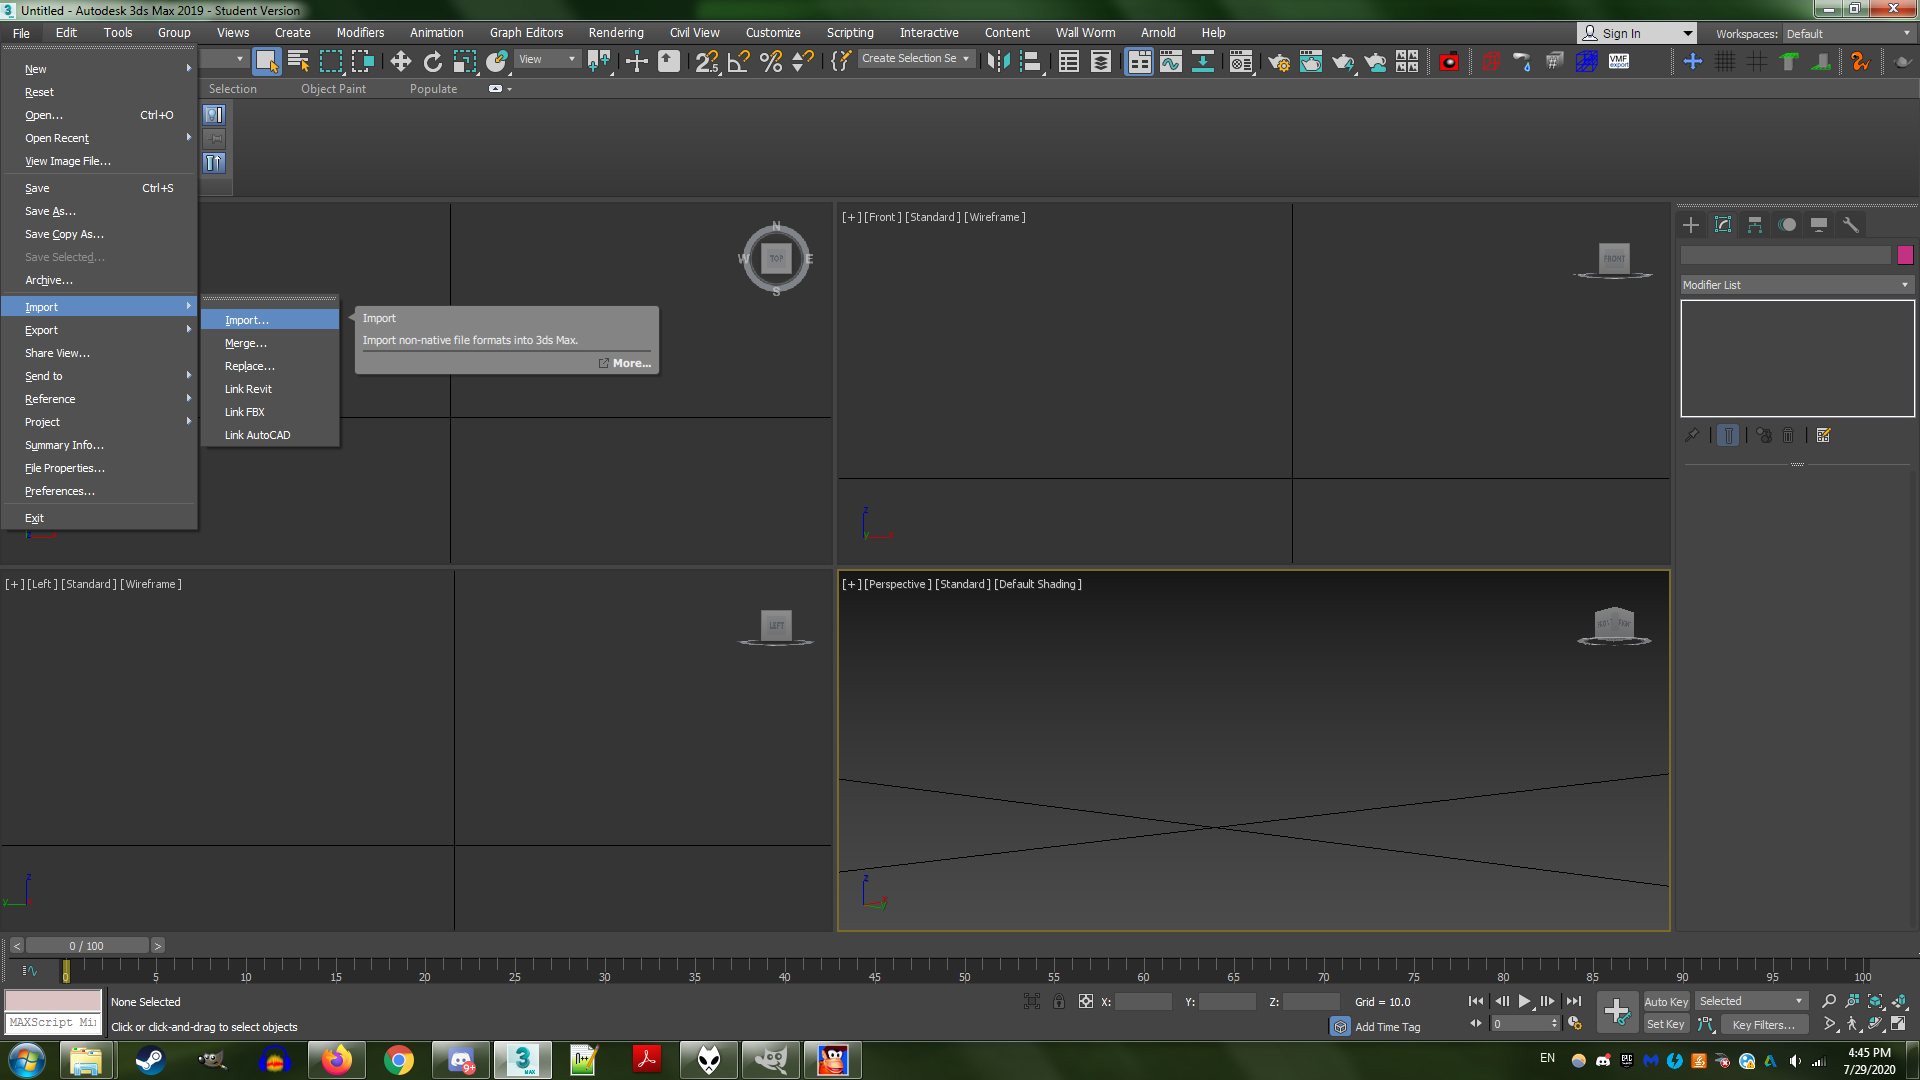Screen dimensions: 1920x1080
Task: Open the Display panel tab
Action: click(x=1819, y=225)
